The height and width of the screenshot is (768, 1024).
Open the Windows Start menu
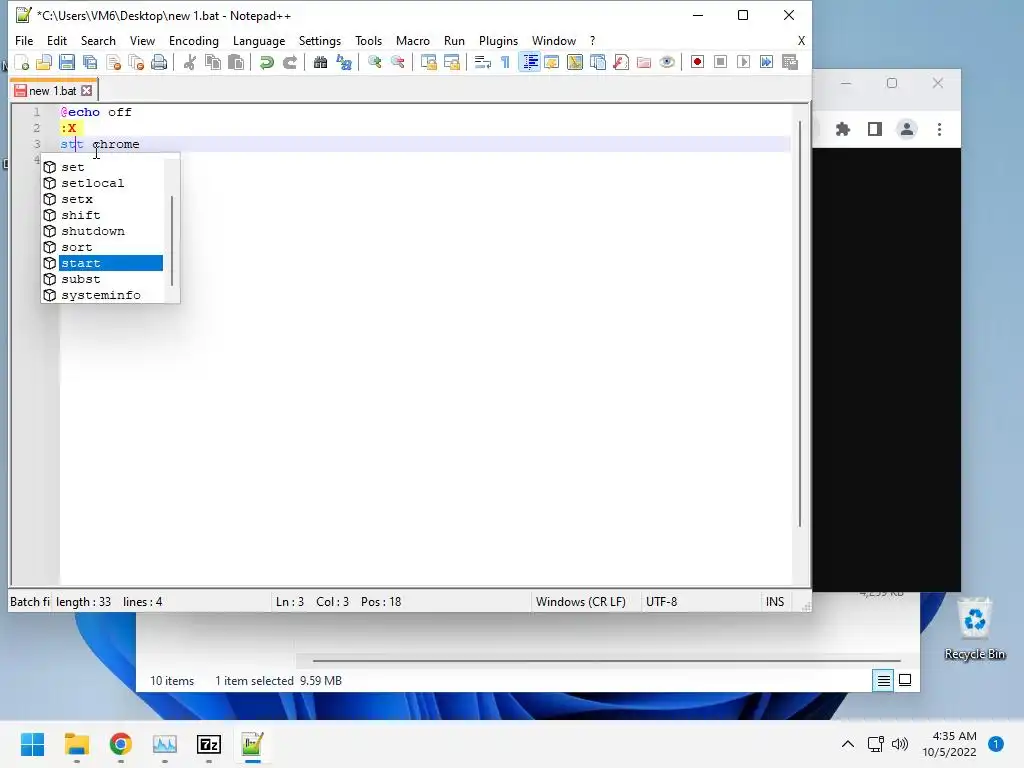(x=33, y=744)
